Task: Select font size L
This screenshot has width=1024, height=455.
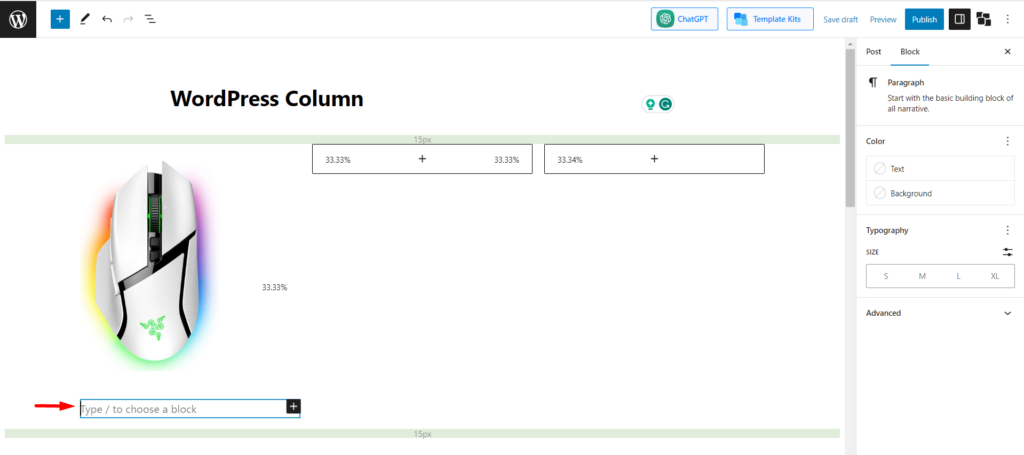Action: tap(958, 276)
